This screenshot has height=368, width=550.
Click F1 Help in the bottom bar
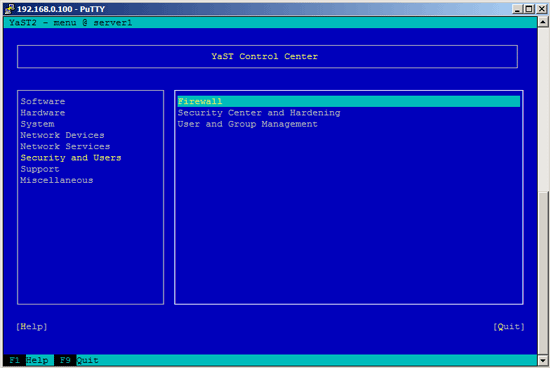[x=29, y=360]
